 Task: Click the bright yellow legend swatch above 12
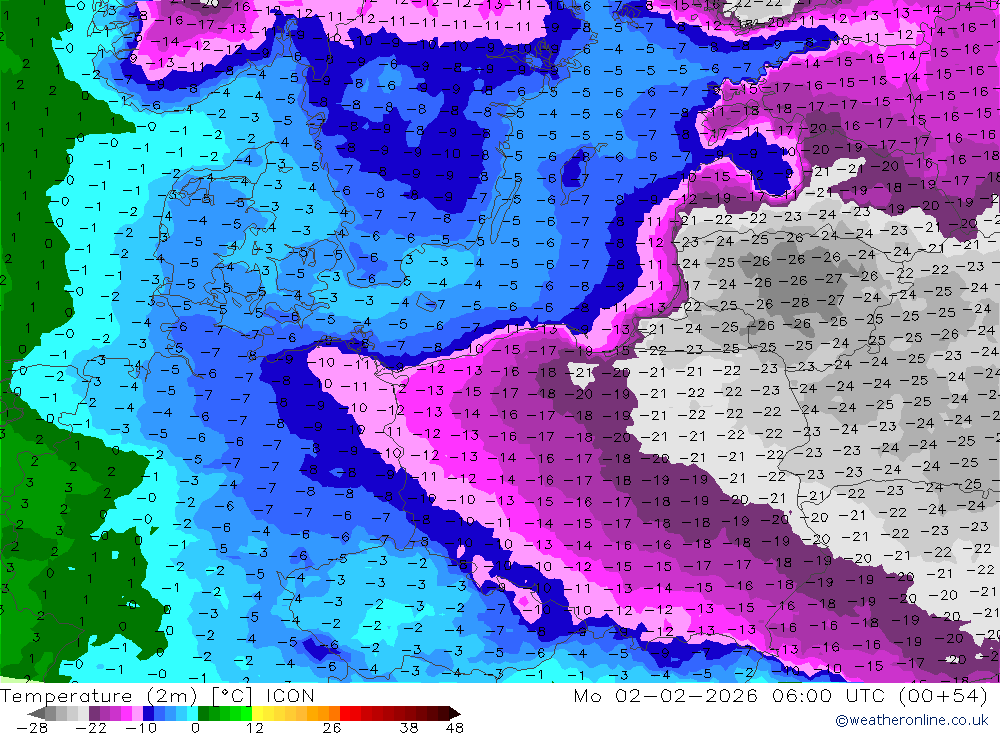tap(258, 713)
